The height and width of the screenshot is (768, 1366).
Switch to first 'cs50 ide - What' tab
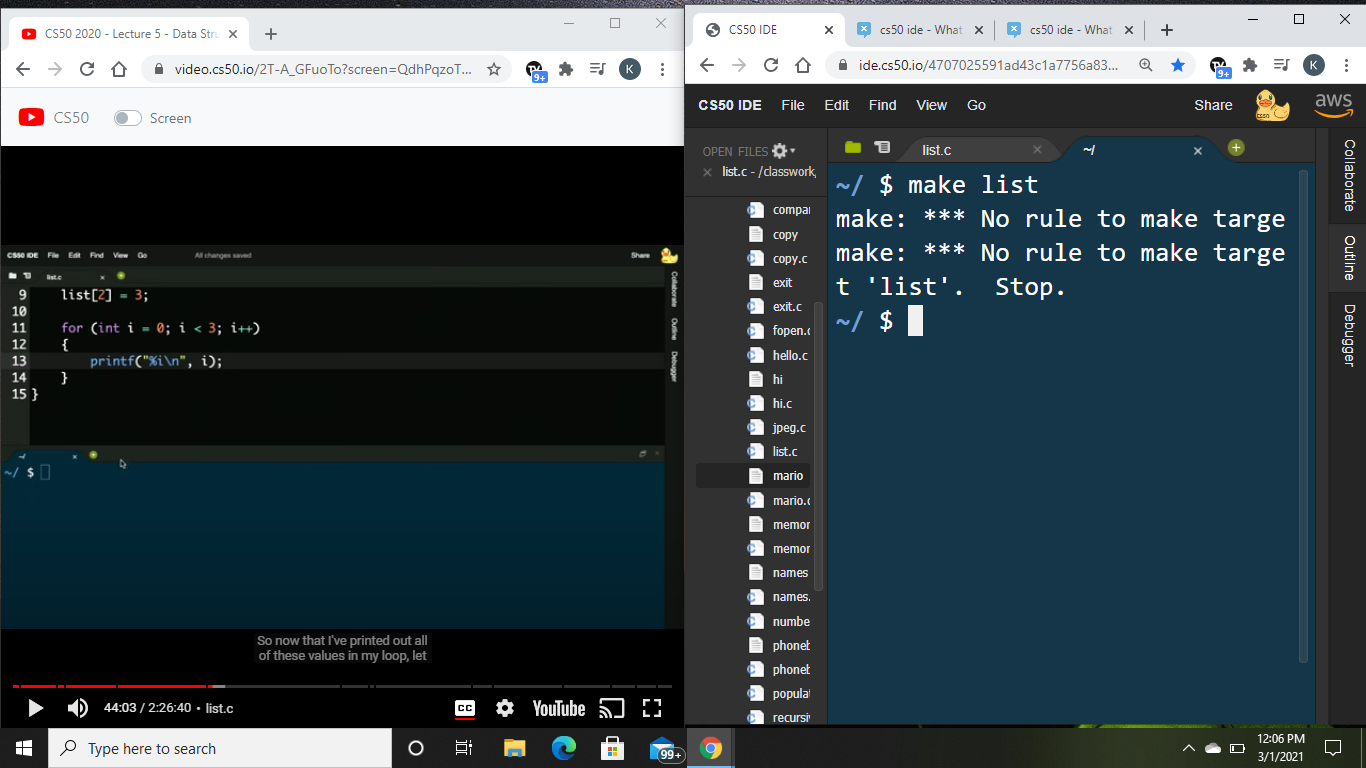[x=919, y=30]
